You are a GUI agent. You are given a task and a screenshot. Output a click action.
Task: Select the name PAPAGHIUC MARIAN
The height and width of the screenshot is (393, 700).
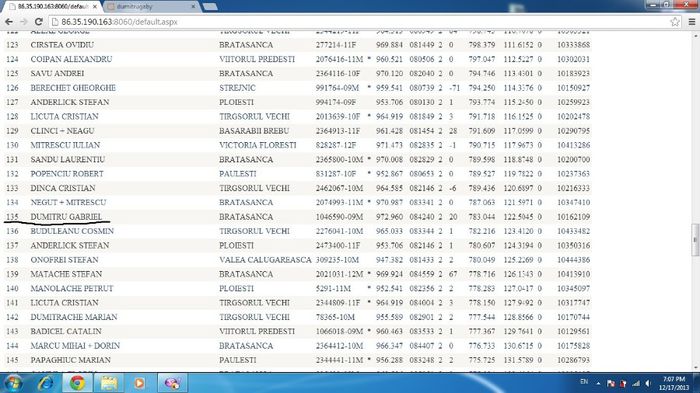pos(71,360)
